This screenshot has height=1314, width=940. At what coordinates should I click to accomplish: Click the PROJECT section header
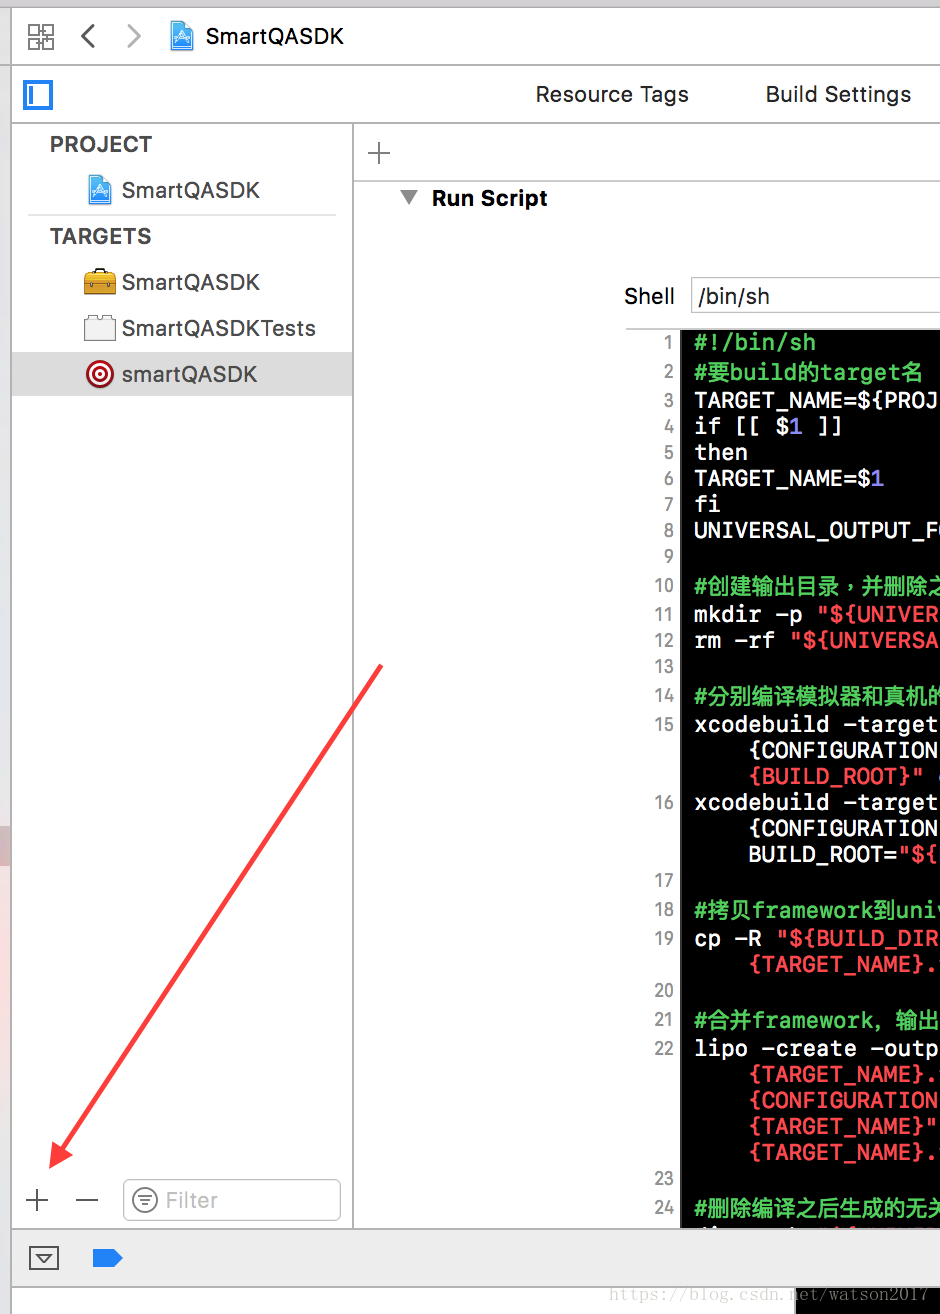(101, 144)
